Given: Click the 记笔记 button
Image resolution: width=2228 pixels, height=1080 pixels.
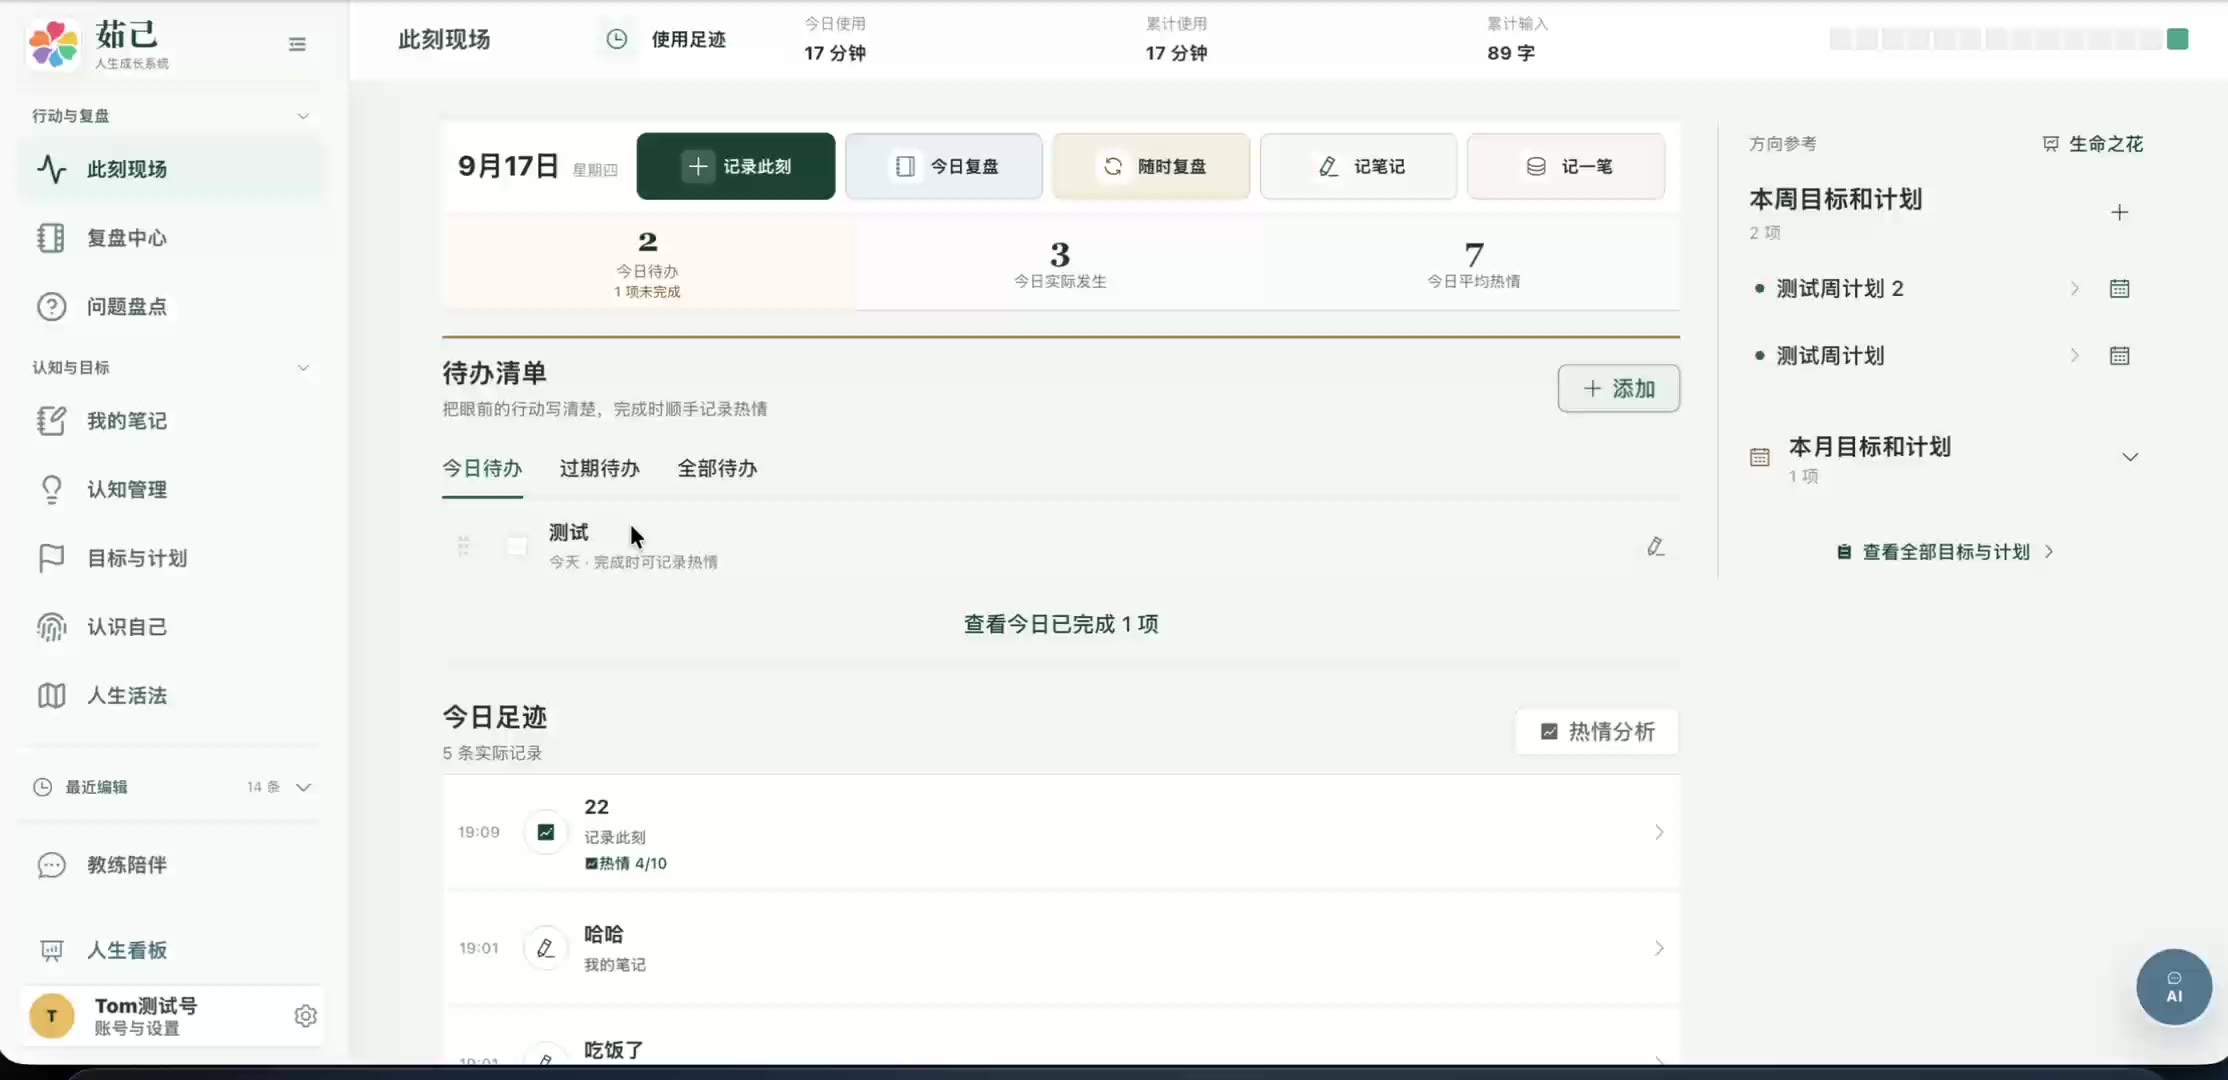Looking at the screenshot, I should point(1358,166).
